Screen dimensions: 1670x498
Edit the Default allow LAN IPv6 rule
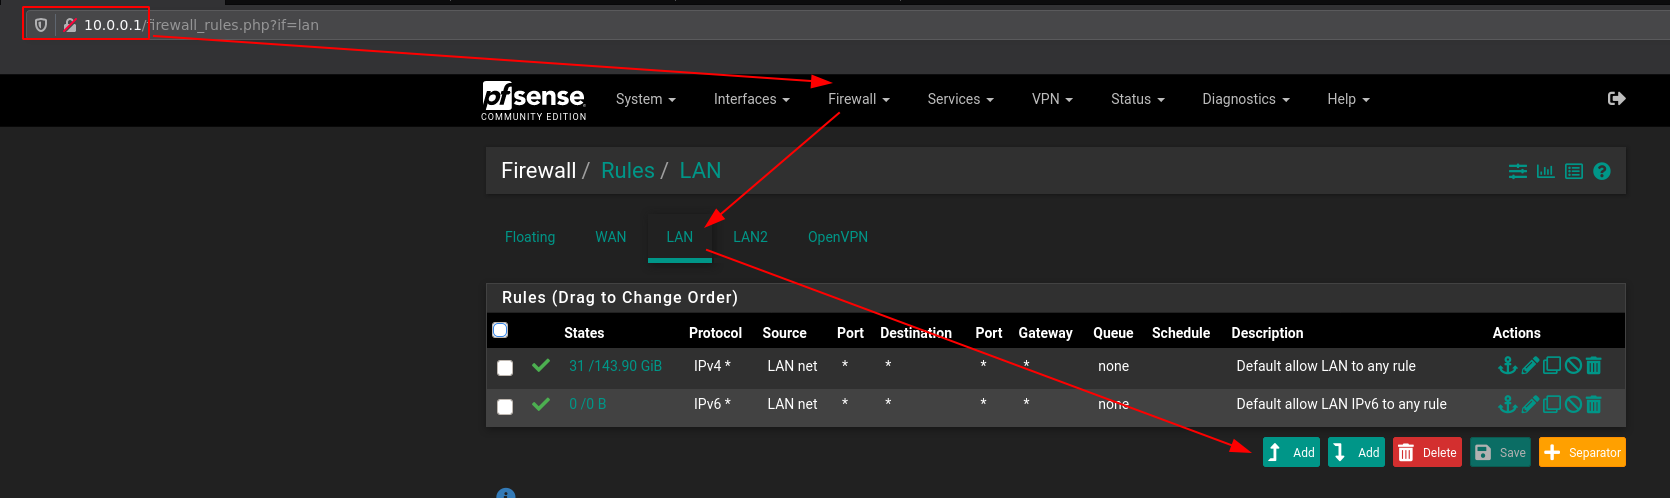1530,404
